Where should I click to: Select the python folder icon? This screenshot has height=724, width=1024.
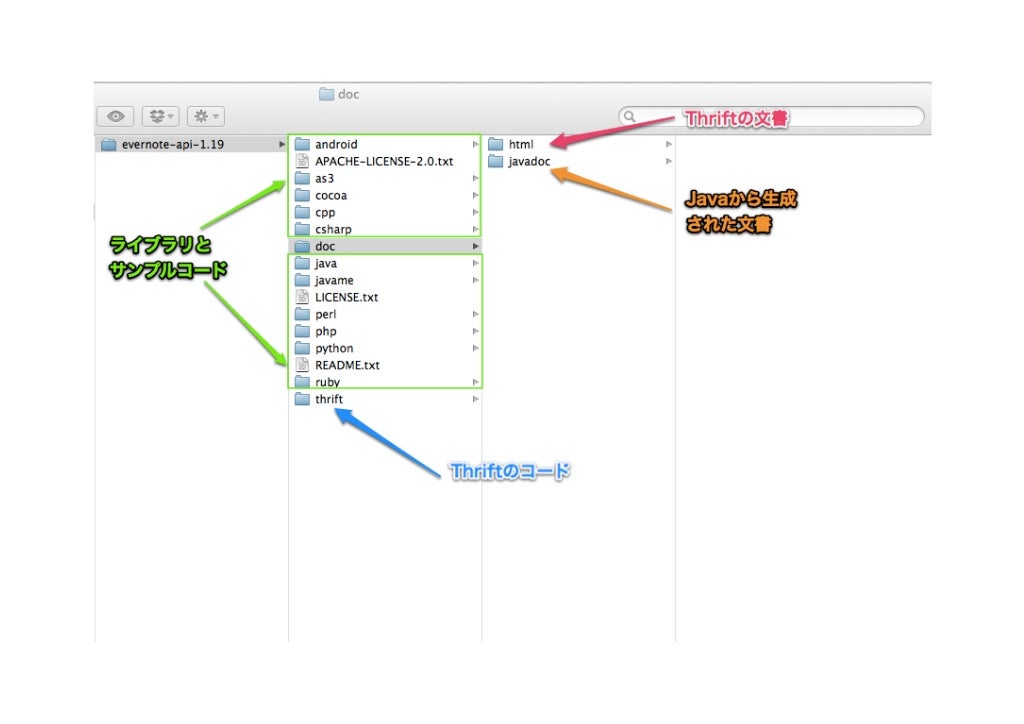(302, 348)
